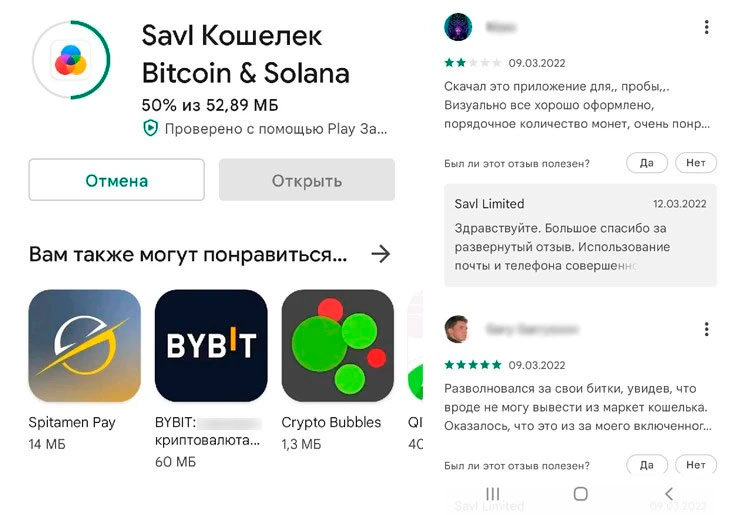This screenshot has width=738, height=515.
Task: Tap first reviewer's purple avatar
Action: (458, 27)
